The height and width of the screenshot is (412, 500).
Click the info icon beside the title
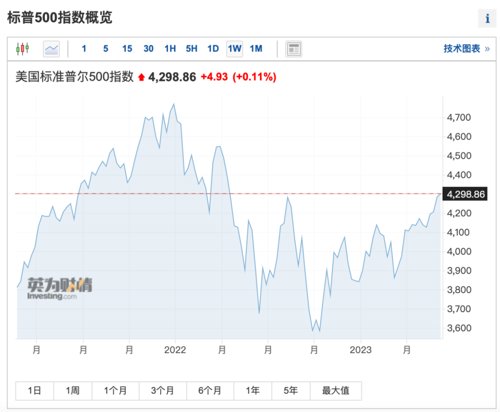pyautogui.click(x=487, y=18)
